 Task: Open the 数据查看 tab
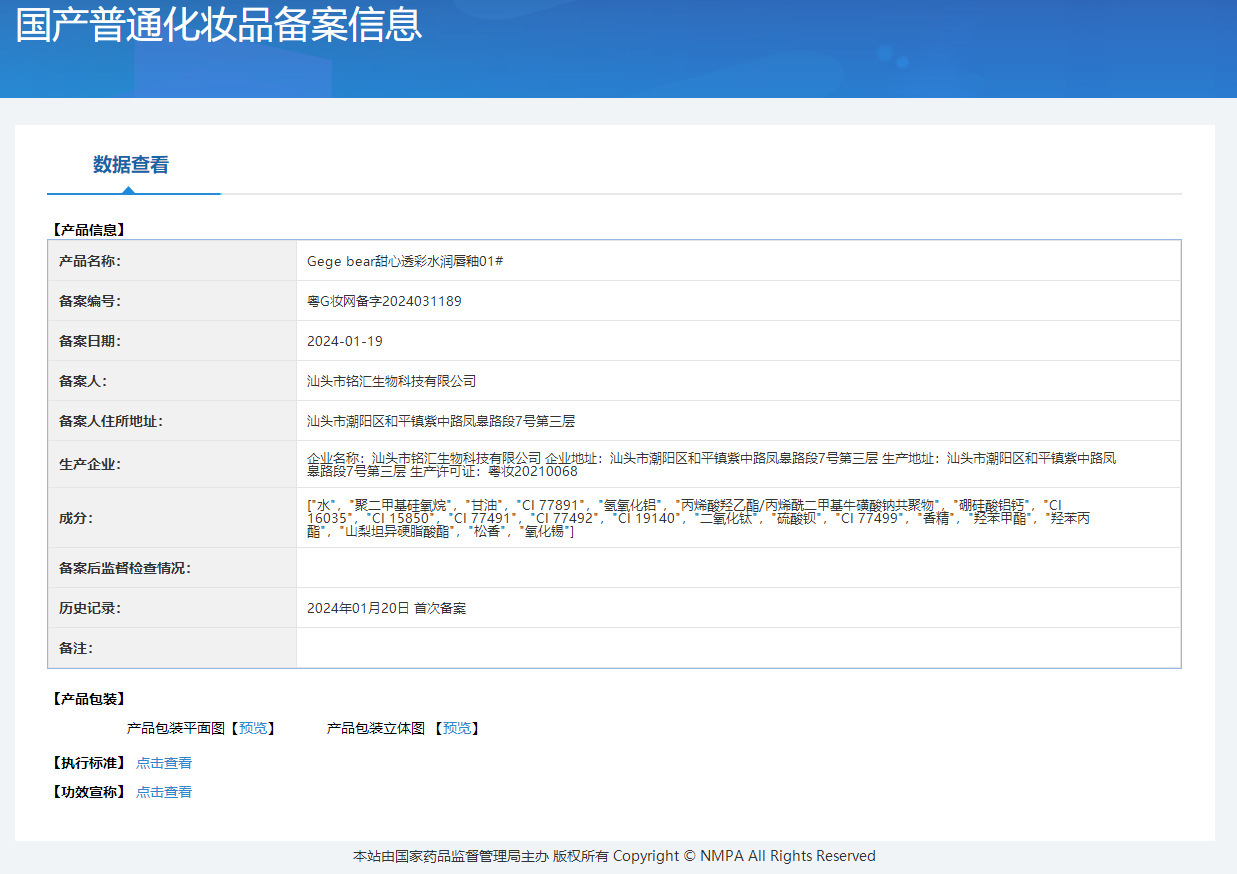131,165
